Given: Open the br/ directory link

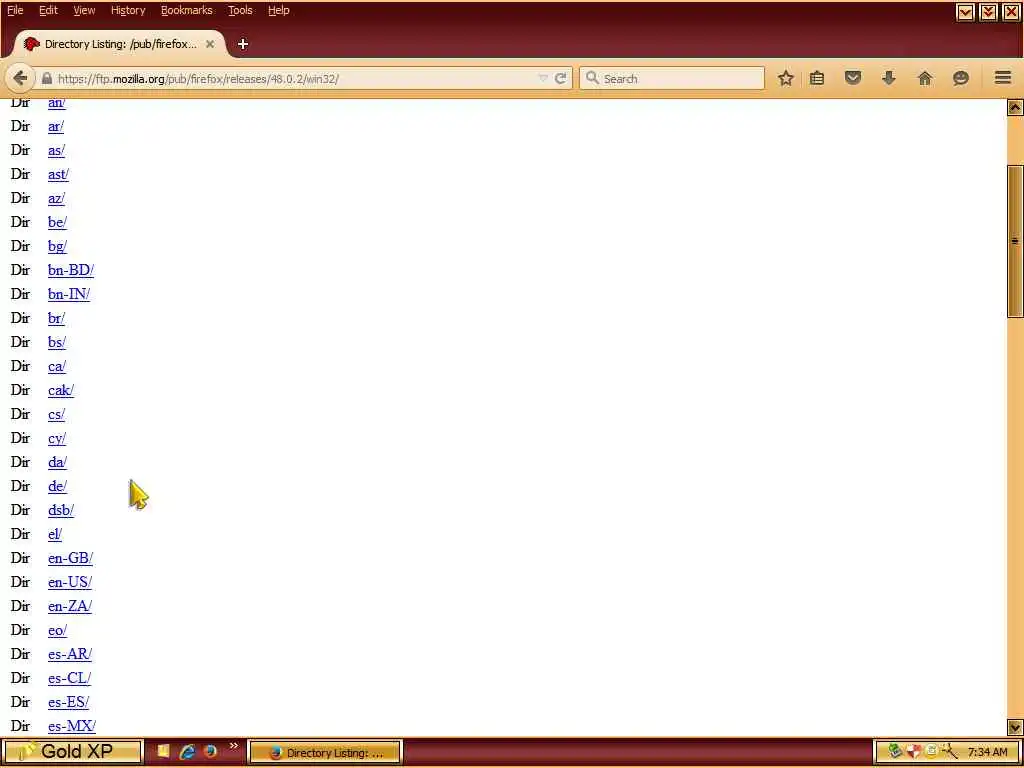Looking at the screenshot, I should 56,319.
